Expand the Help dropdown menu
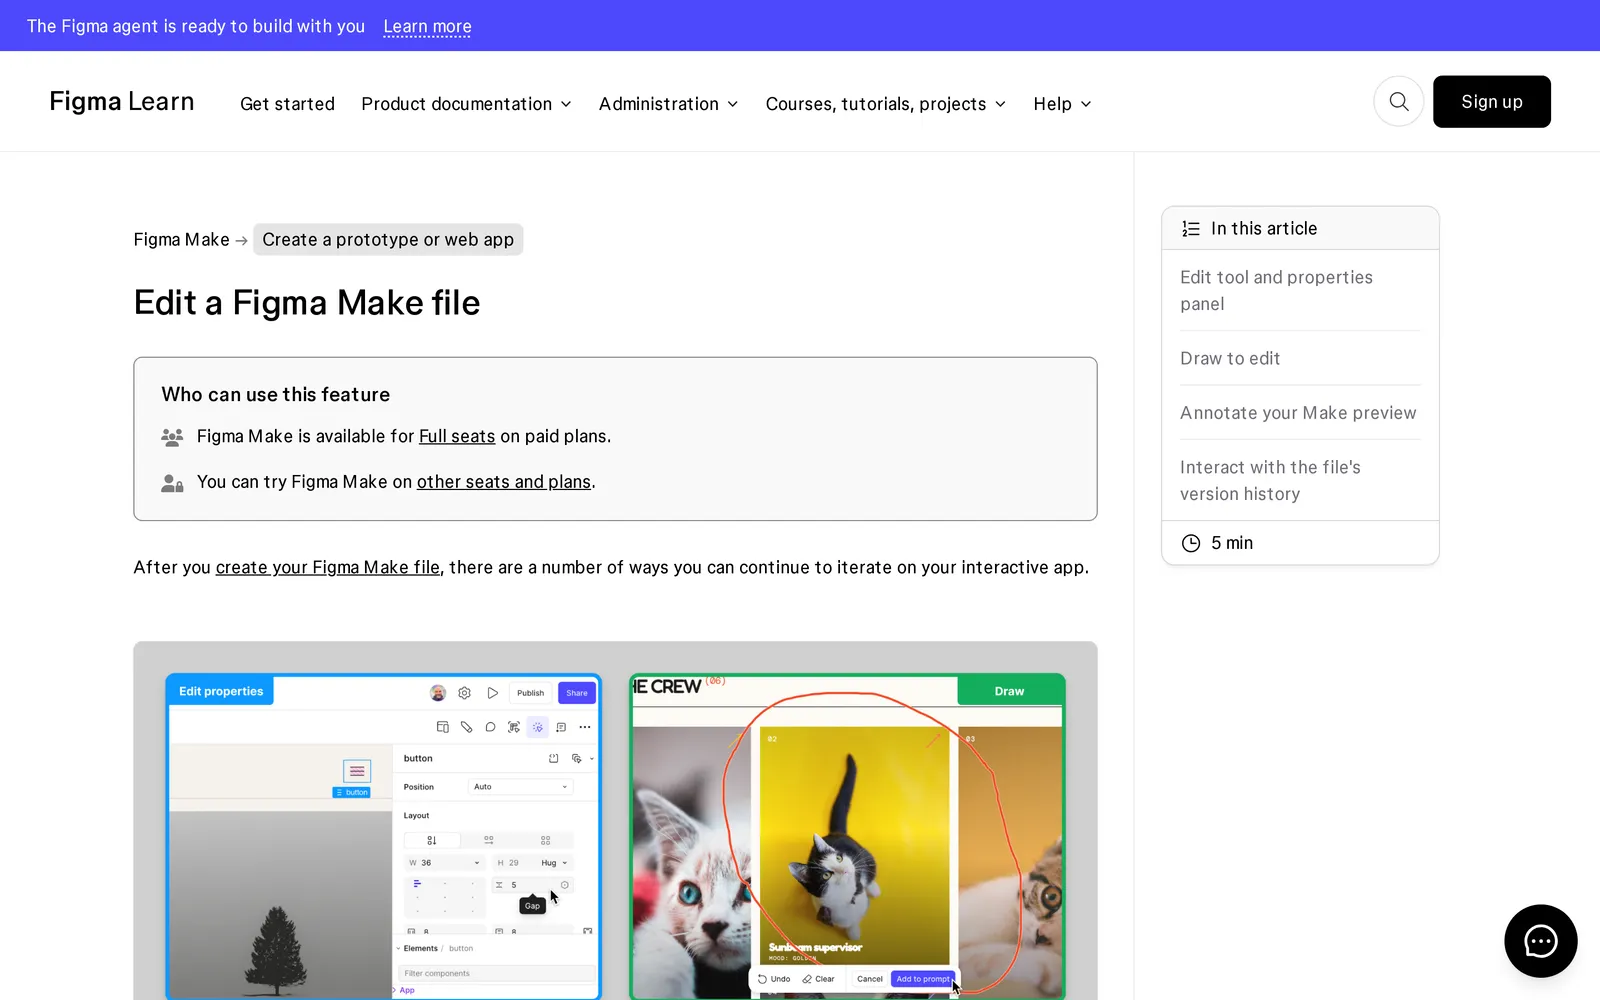Screen dimensions: 1600x1000 coord(1062,104)
